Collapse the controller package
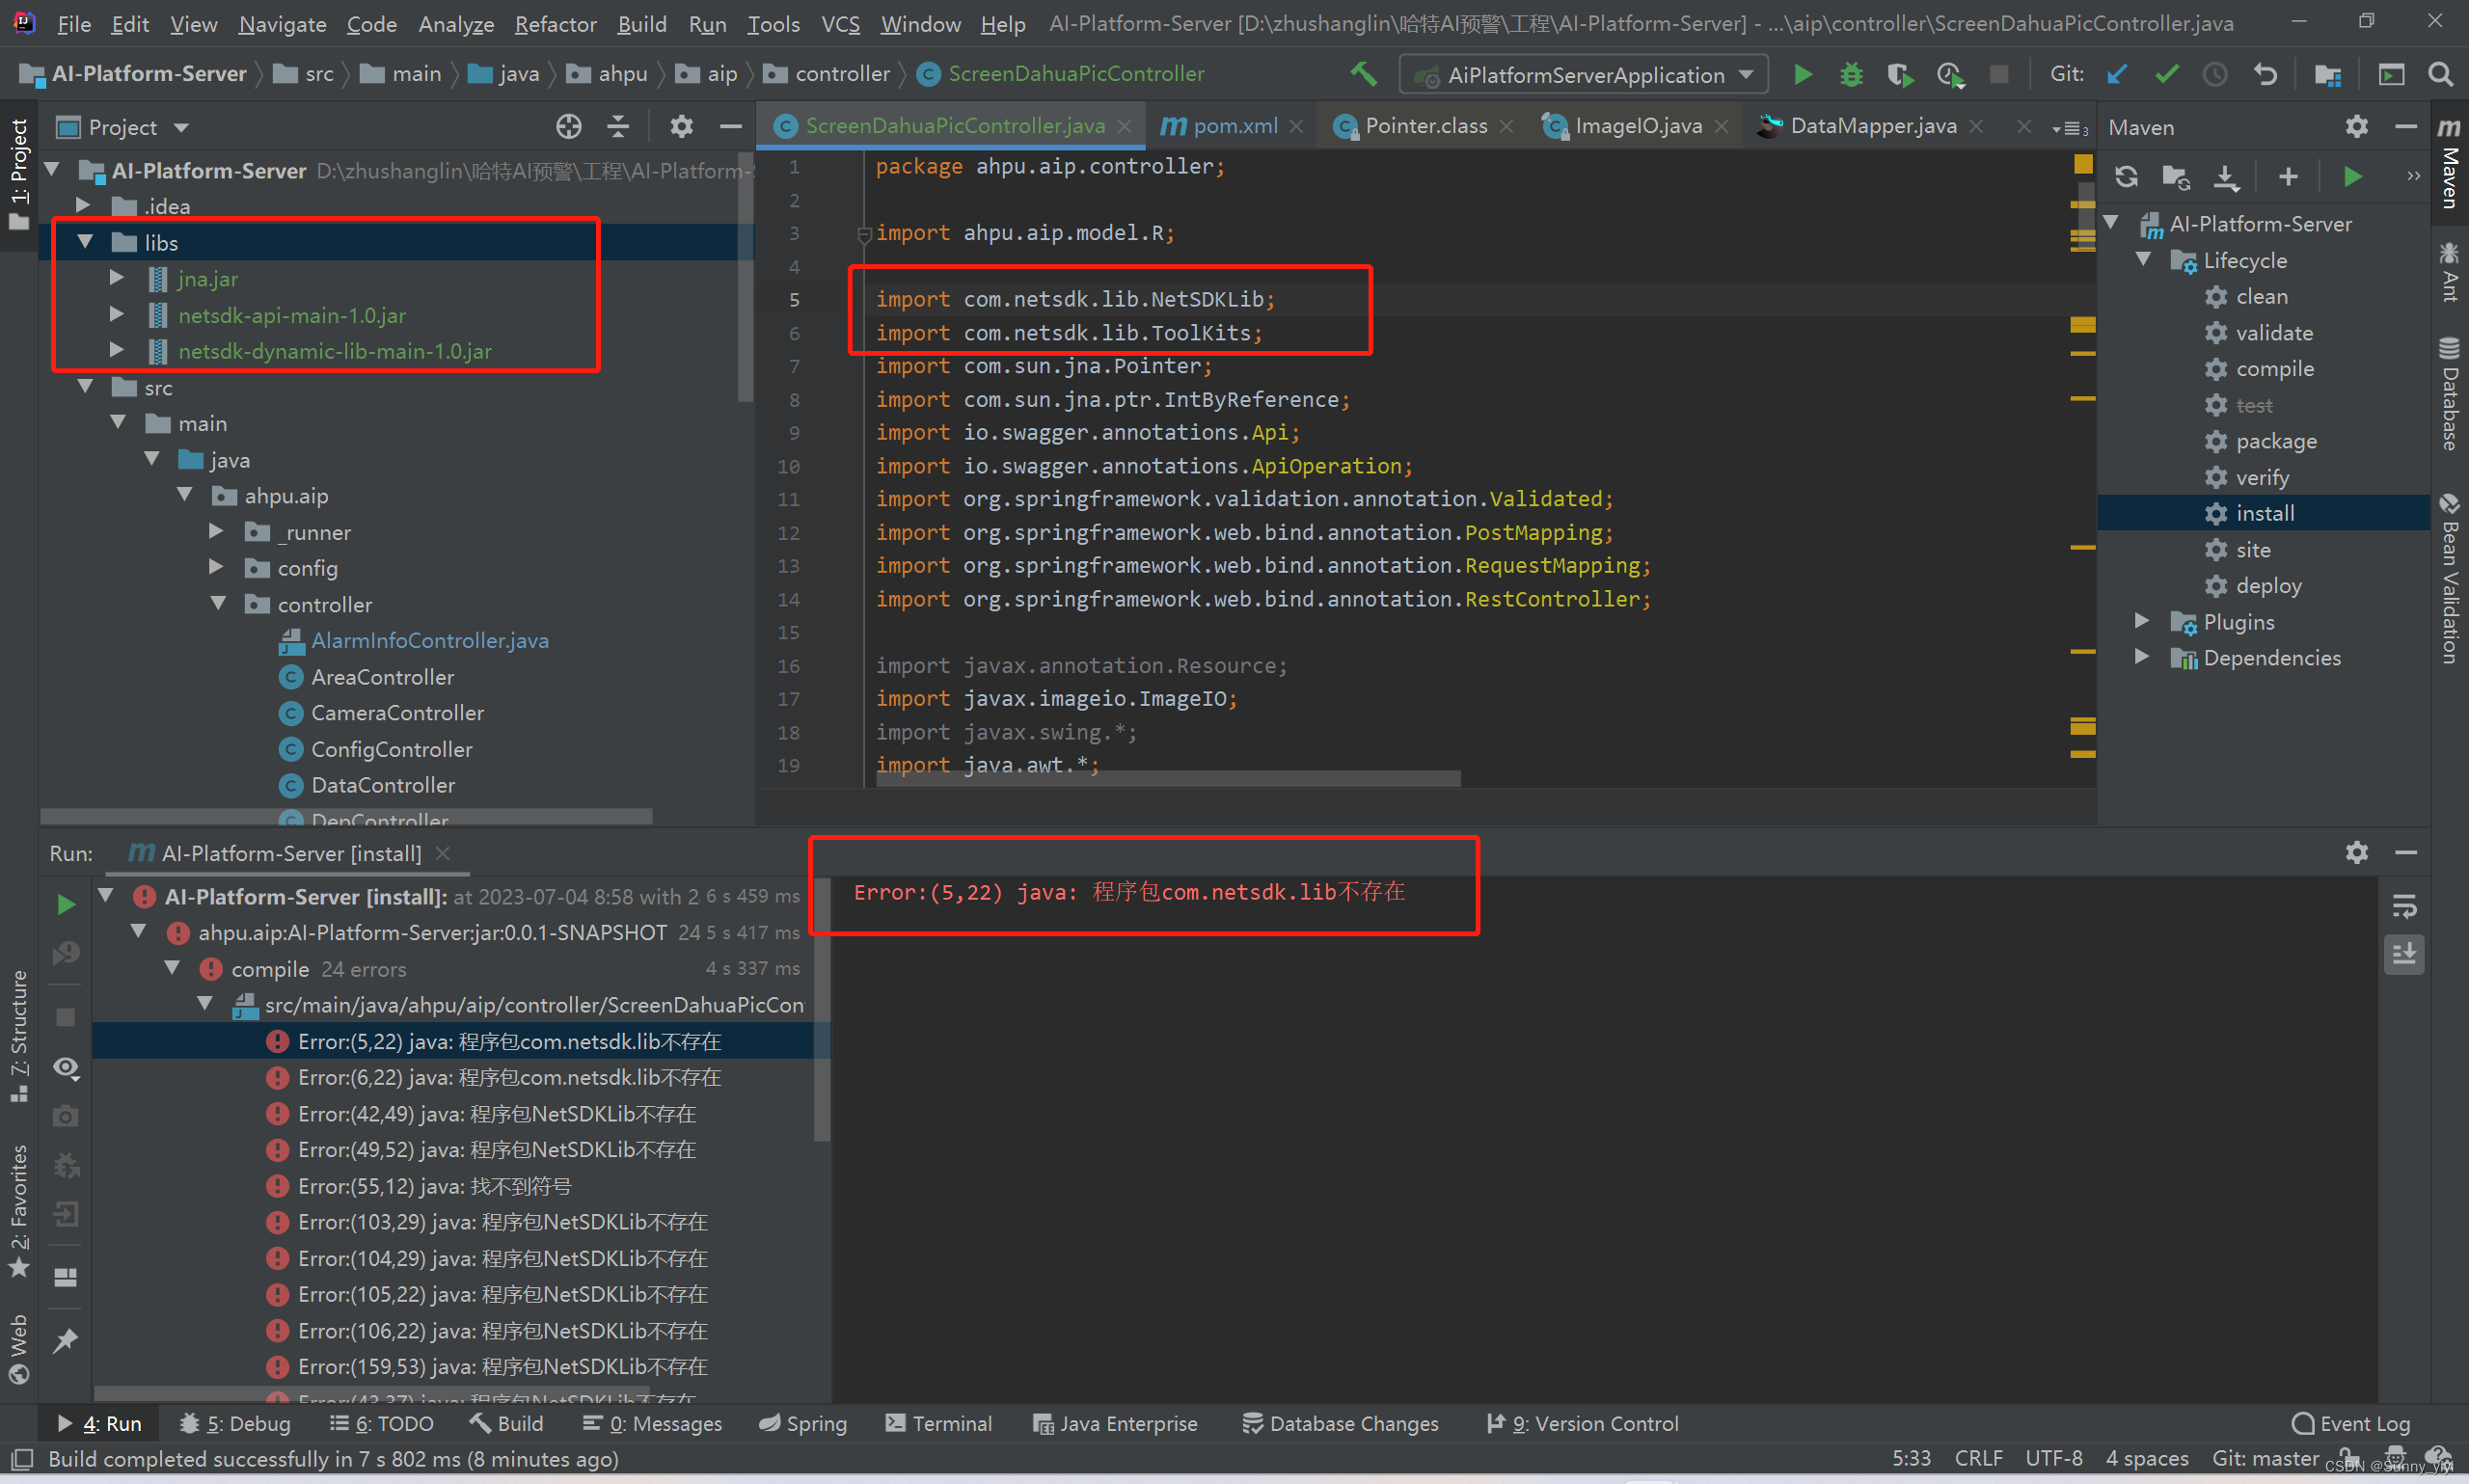 click(x=218, y=604)
